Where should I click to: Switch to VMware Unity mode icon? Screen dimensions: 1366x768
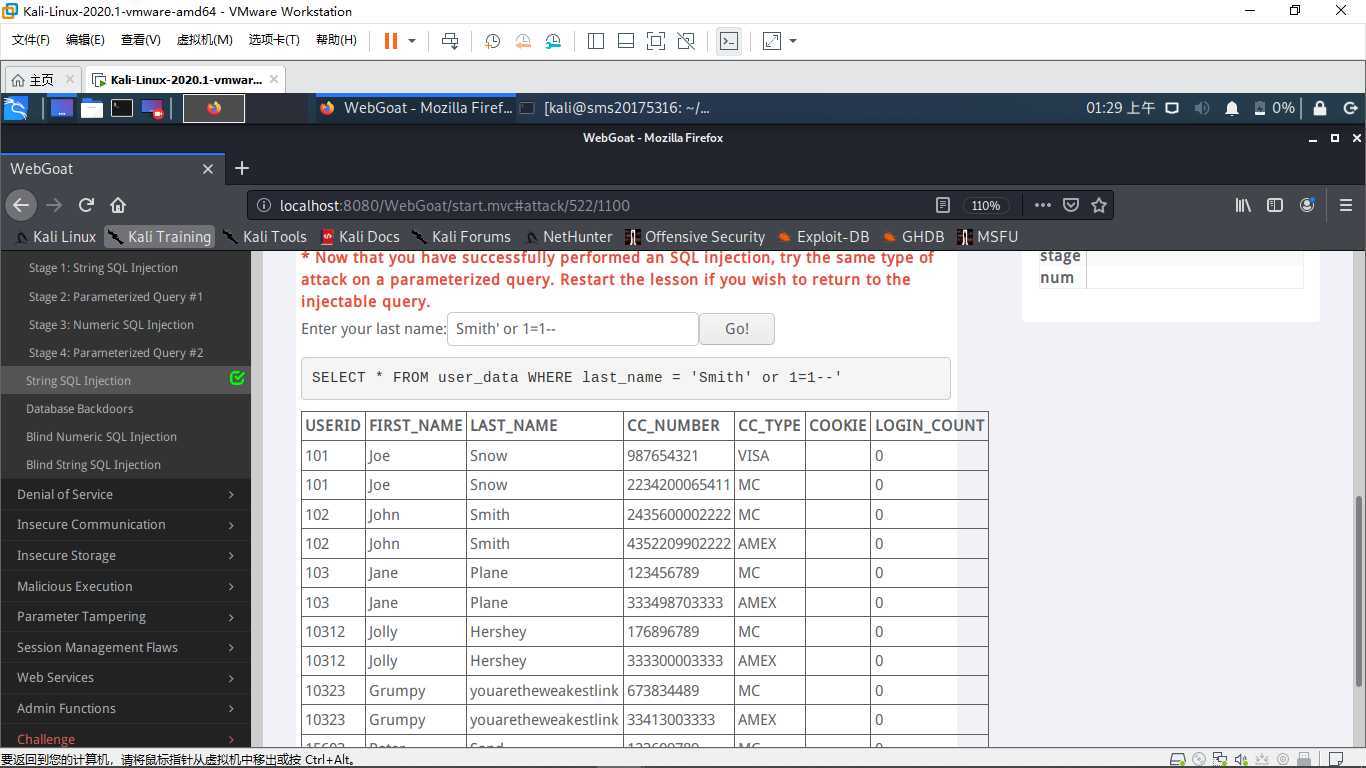pos(686,41)
